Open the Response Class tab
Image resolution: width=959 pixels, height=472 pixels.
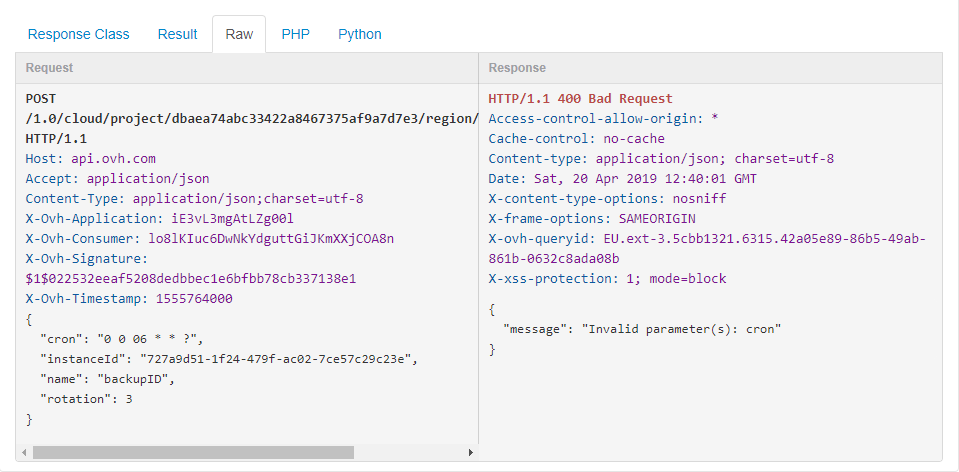click(x=78, y=34)
